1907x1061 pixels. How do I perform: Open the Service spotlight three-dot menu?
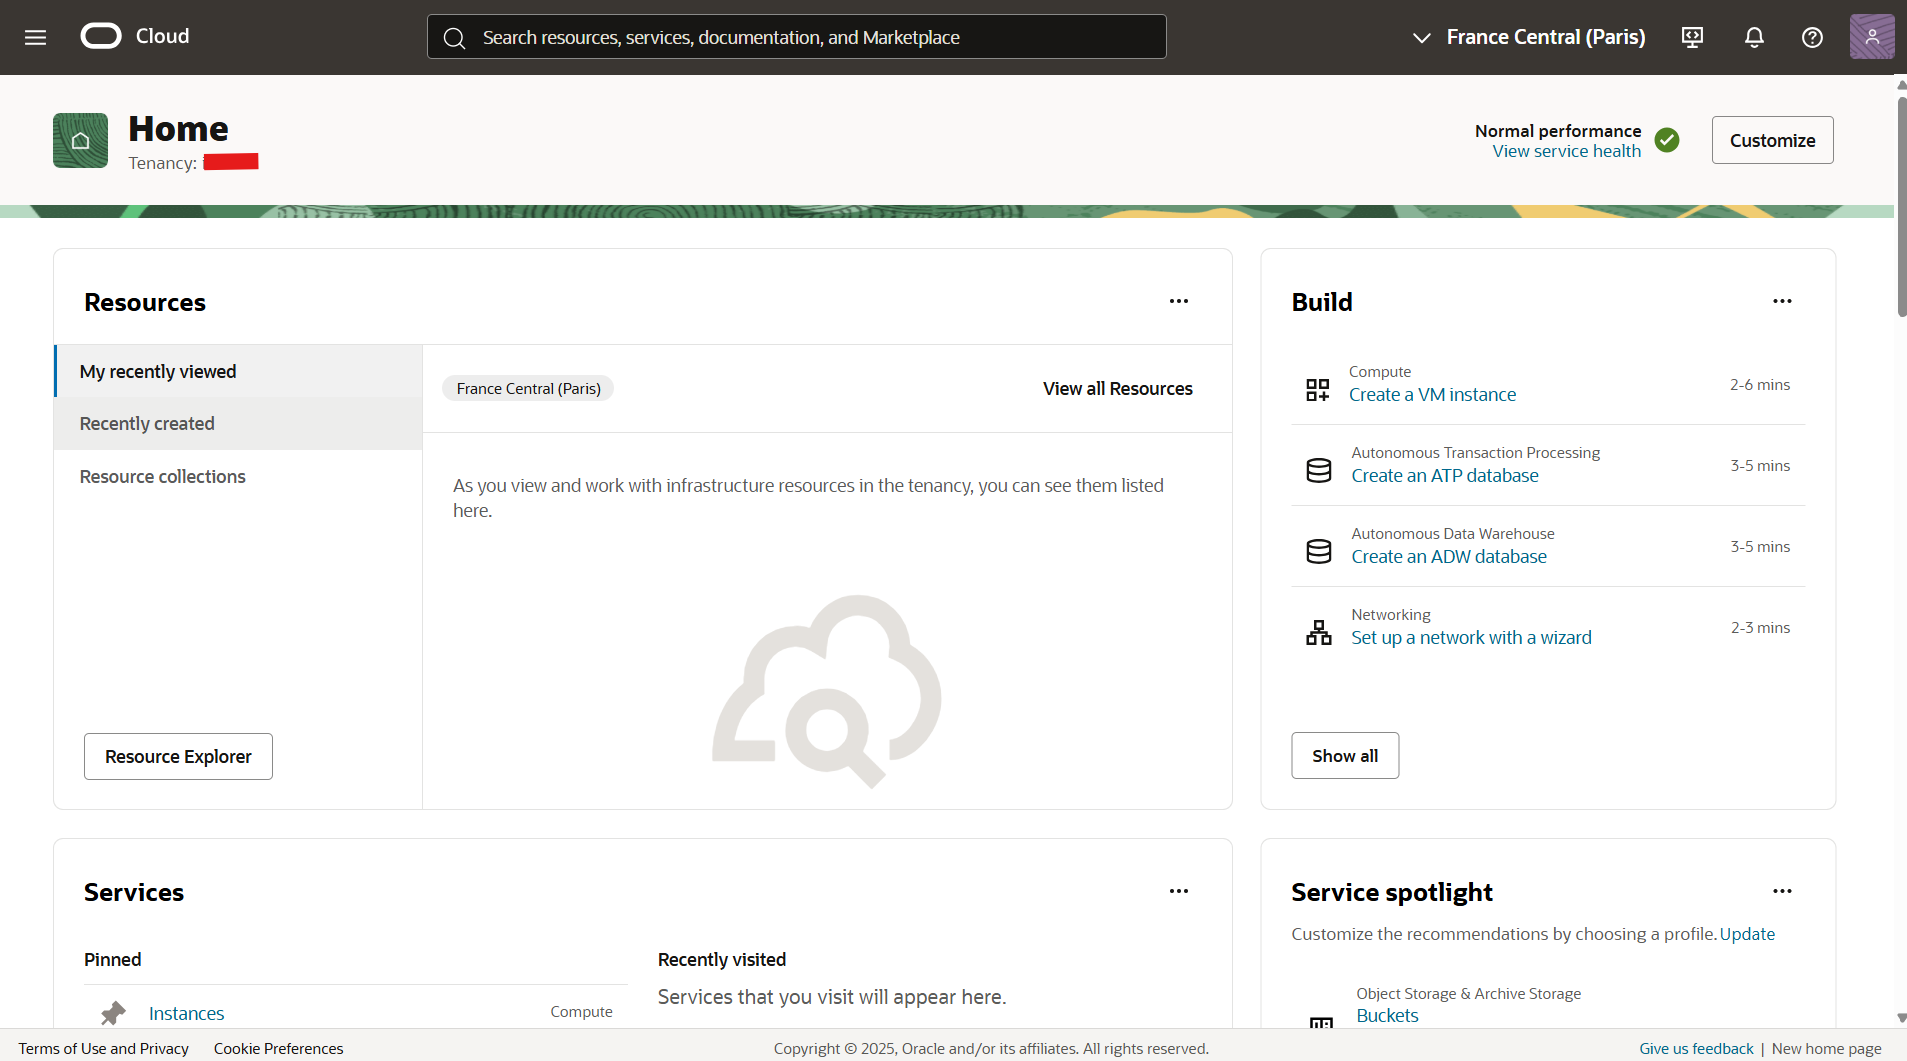(1782, 891)
